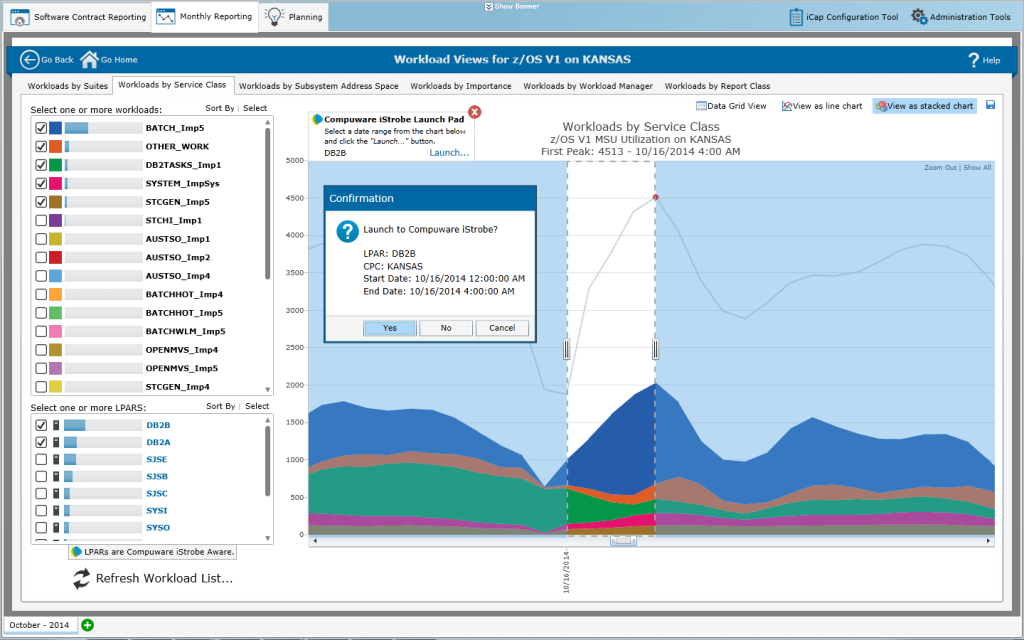Click the October - 2014 month tab

click(x=40, y=625)
